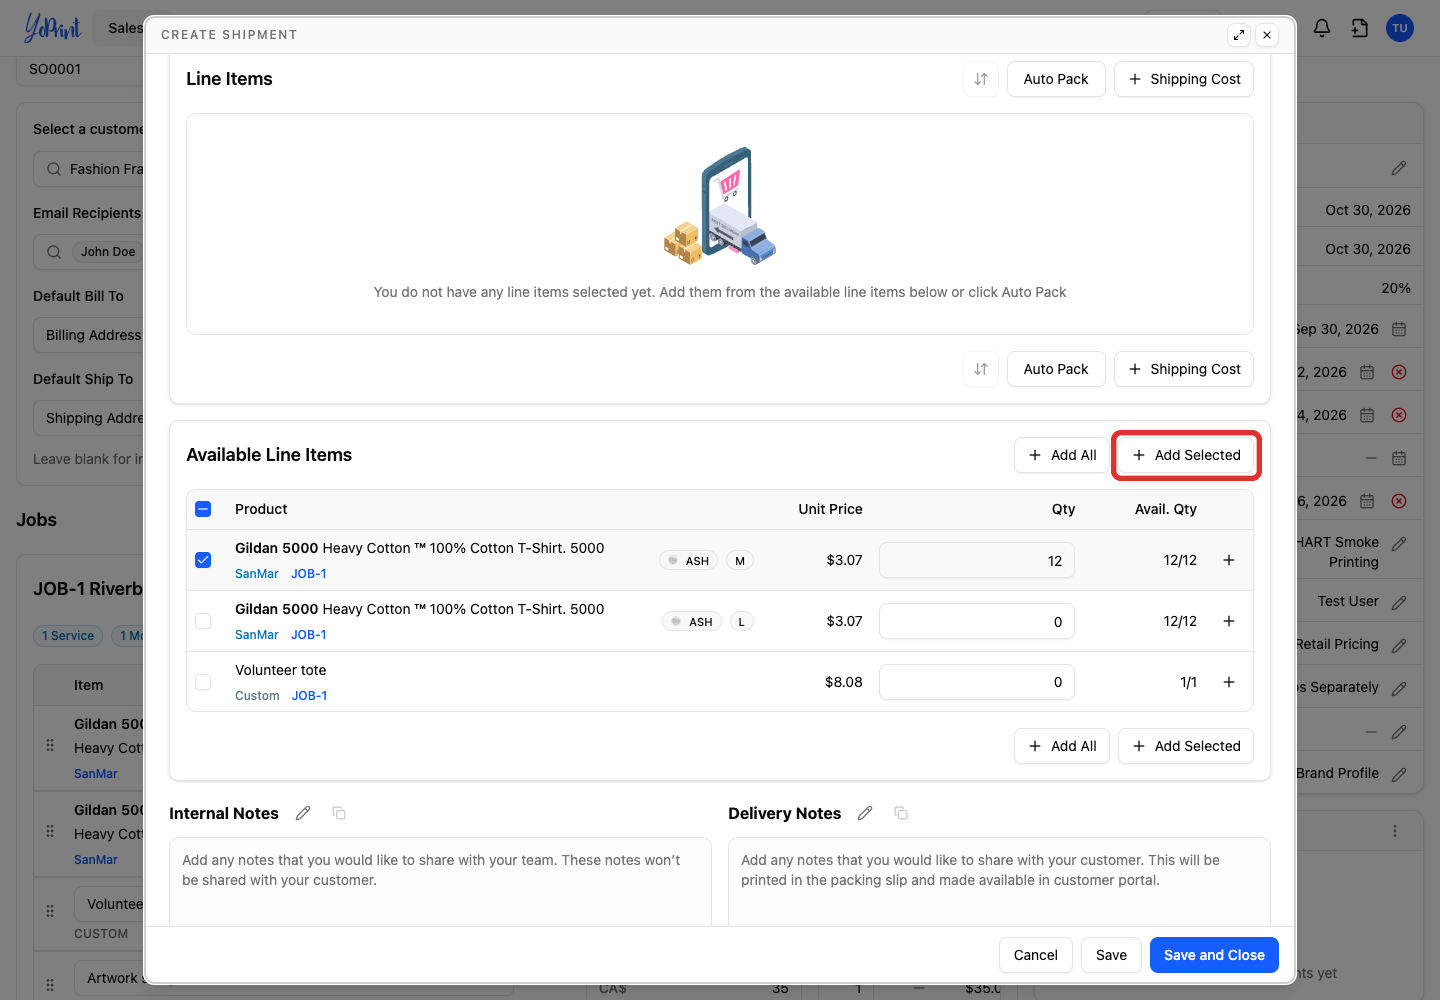Edit the quantity field showing 12
Image resolution: width=1440 pixels, height=1000 pixels.
click(x=977, y=560)
